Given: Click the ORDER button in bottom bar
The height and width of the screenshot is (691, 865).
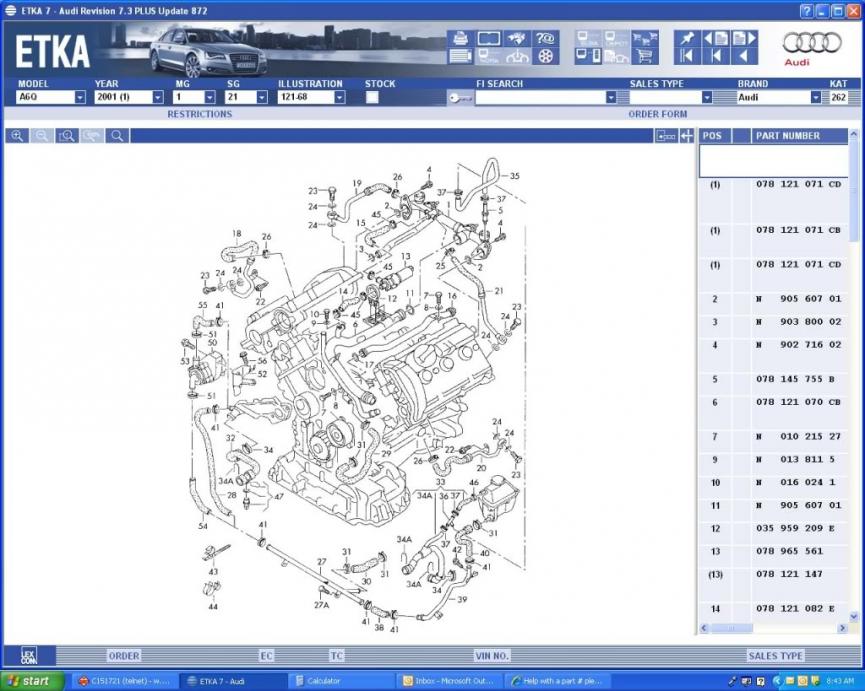Looking at the screenshot, I should [x=124, y=656].
